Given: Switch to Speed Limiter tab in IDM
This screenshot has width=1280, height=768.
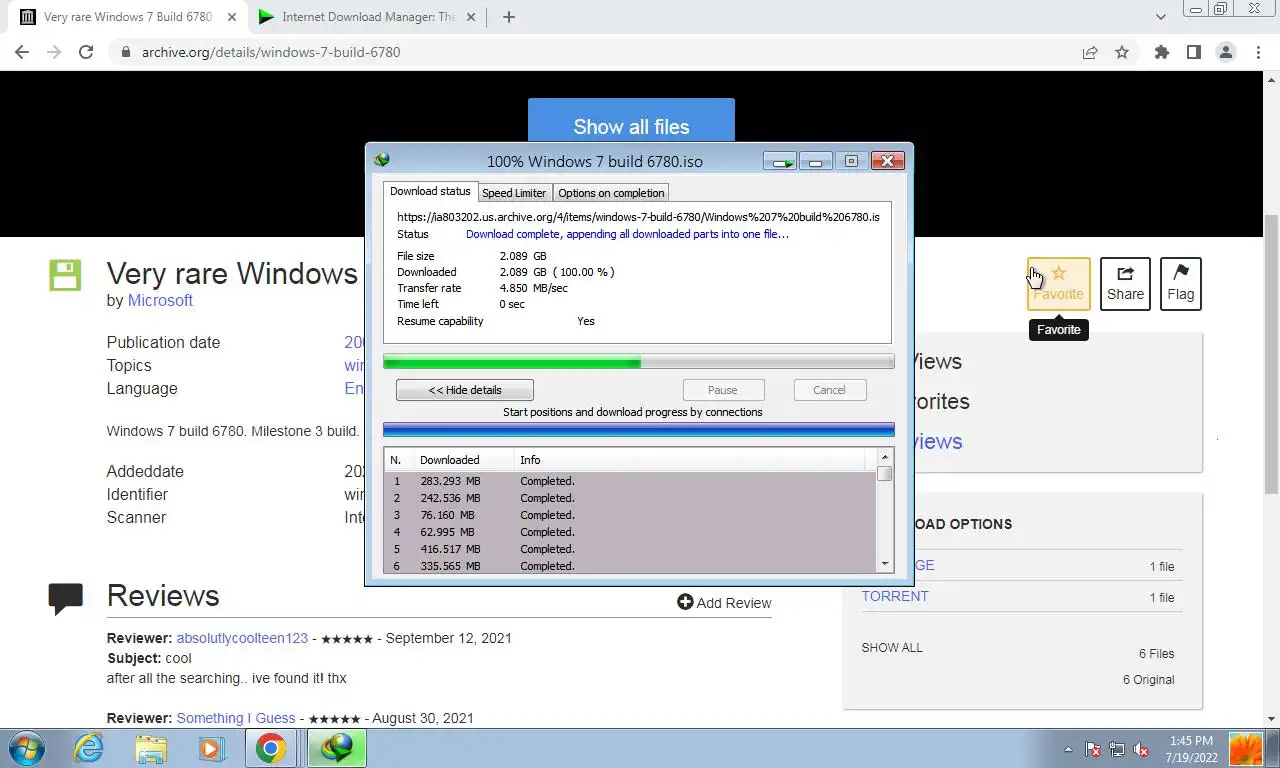Looking at the screenshot, I should pyautogui.click(x=514, y=193).
